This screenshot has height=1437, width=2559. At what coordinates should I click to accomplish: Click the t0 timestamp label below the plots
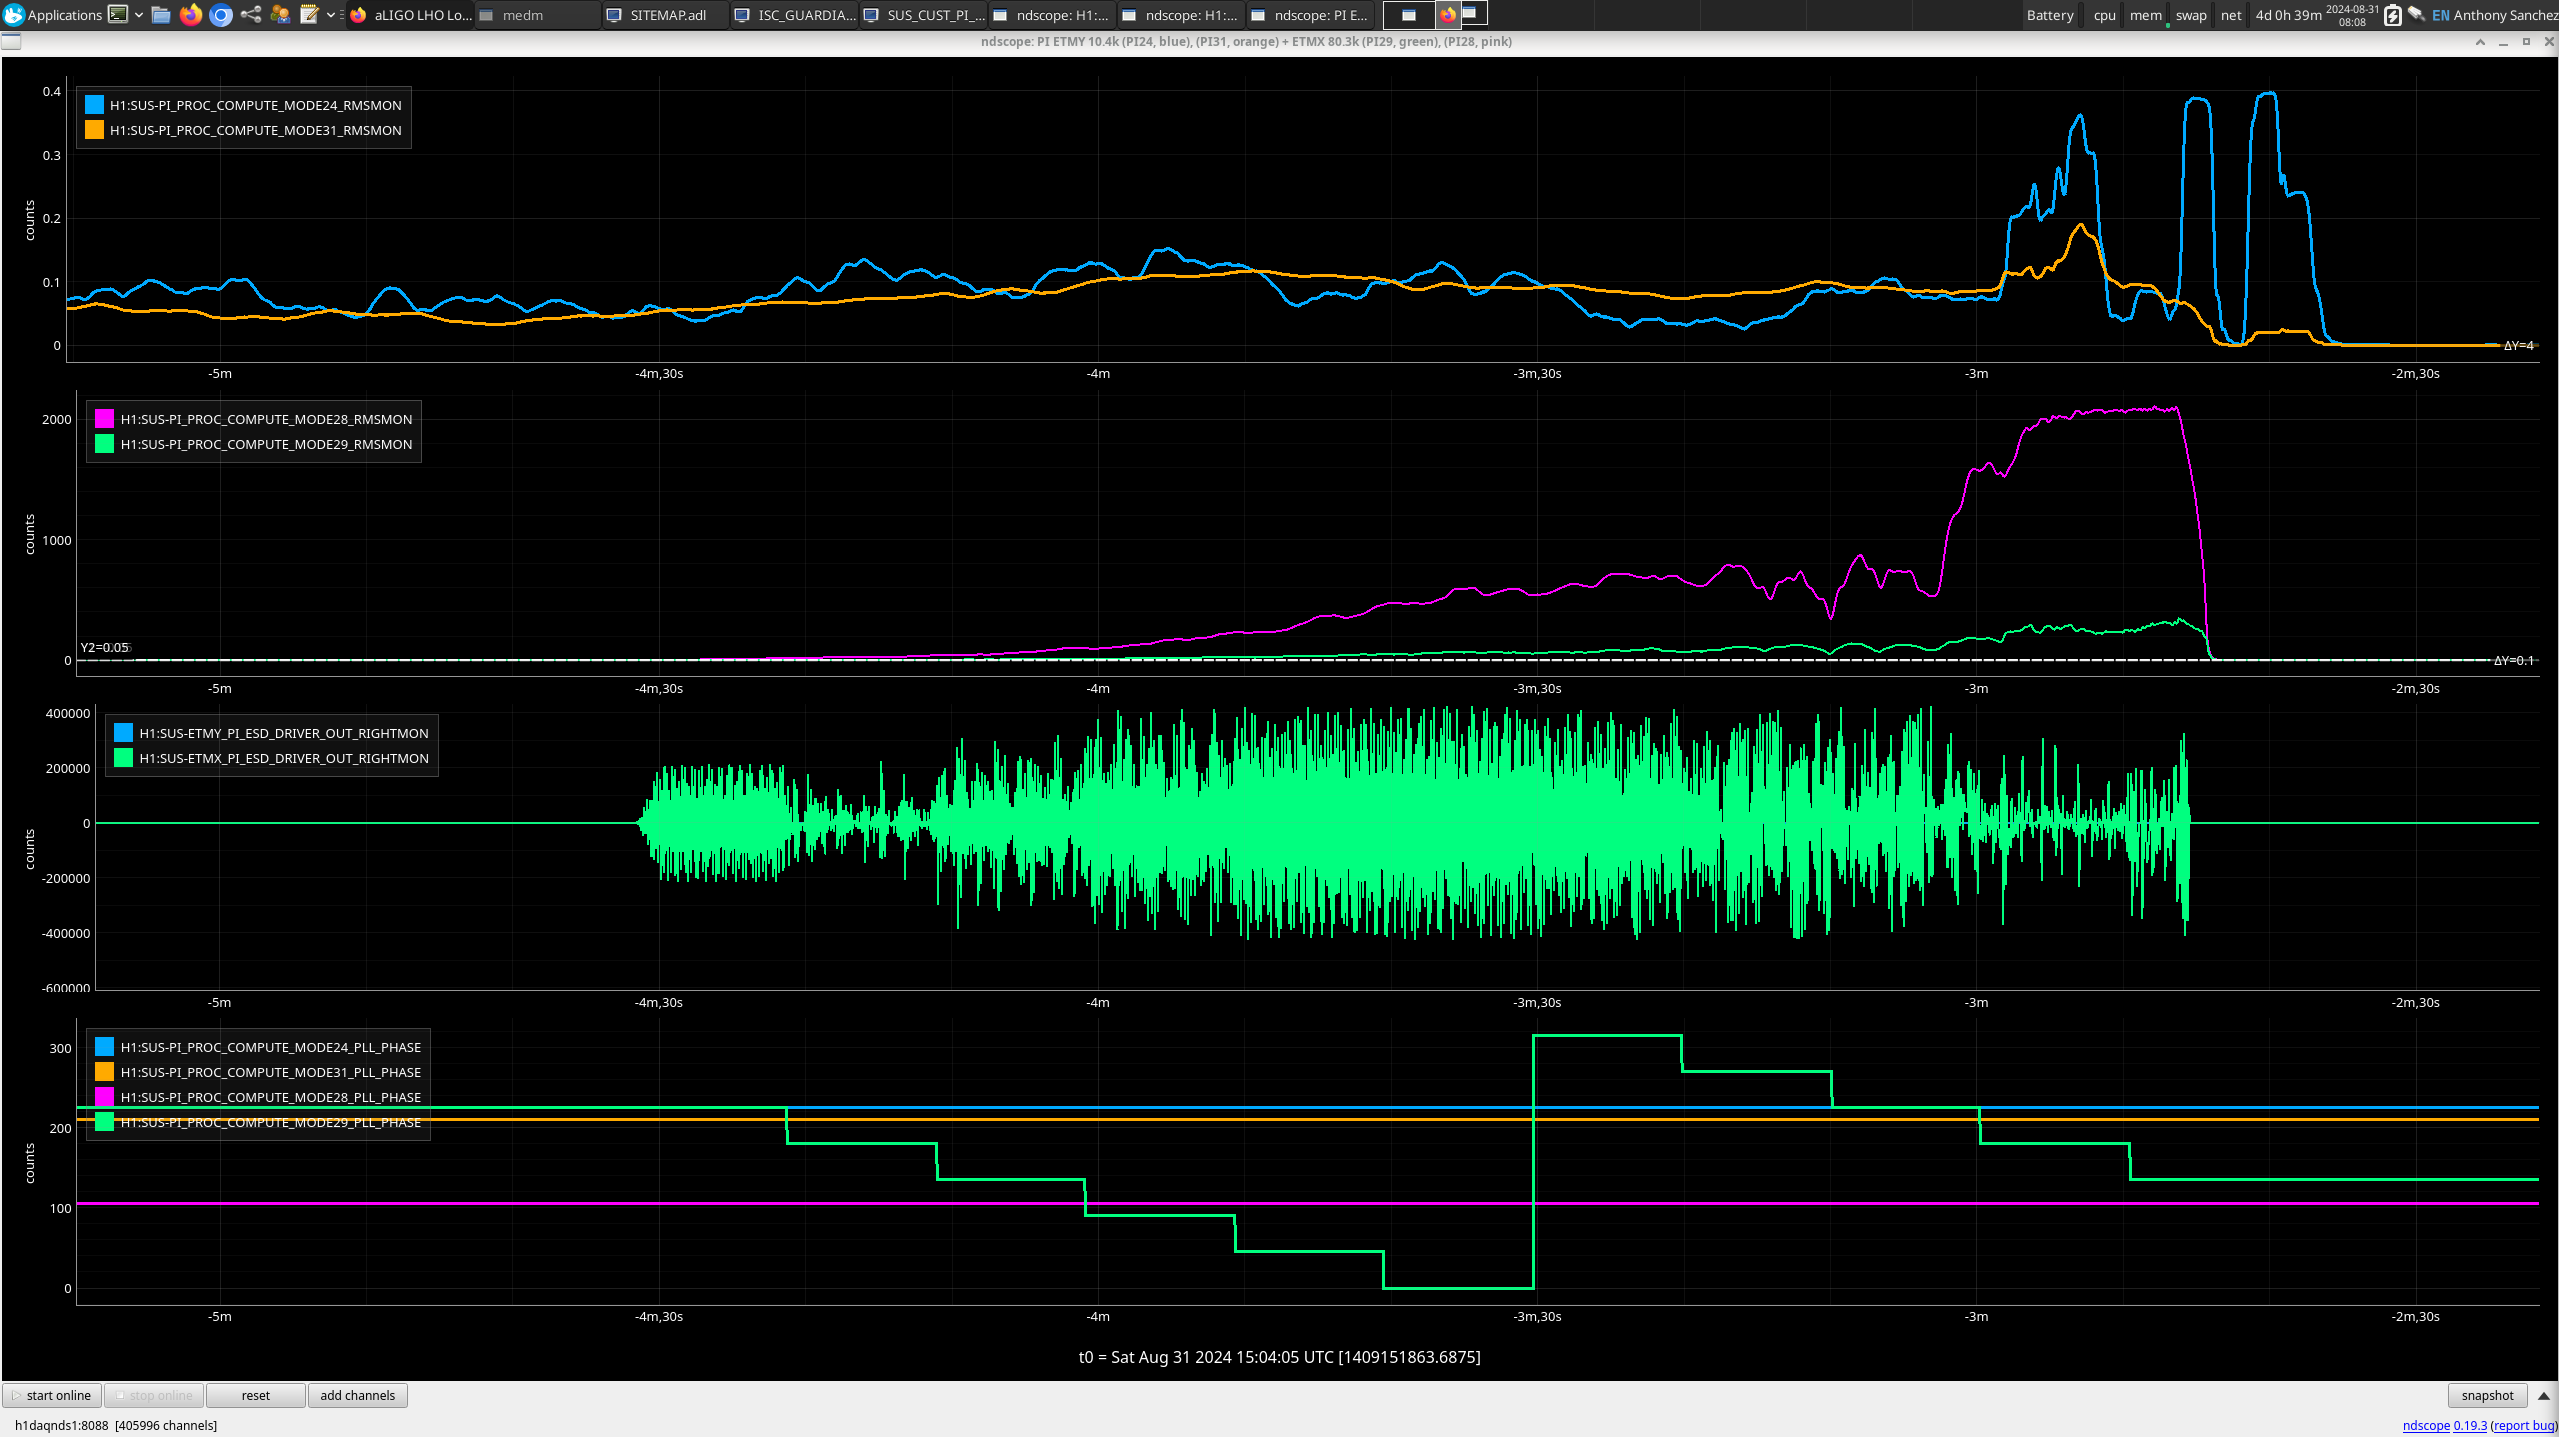tap(1279, 1357)
